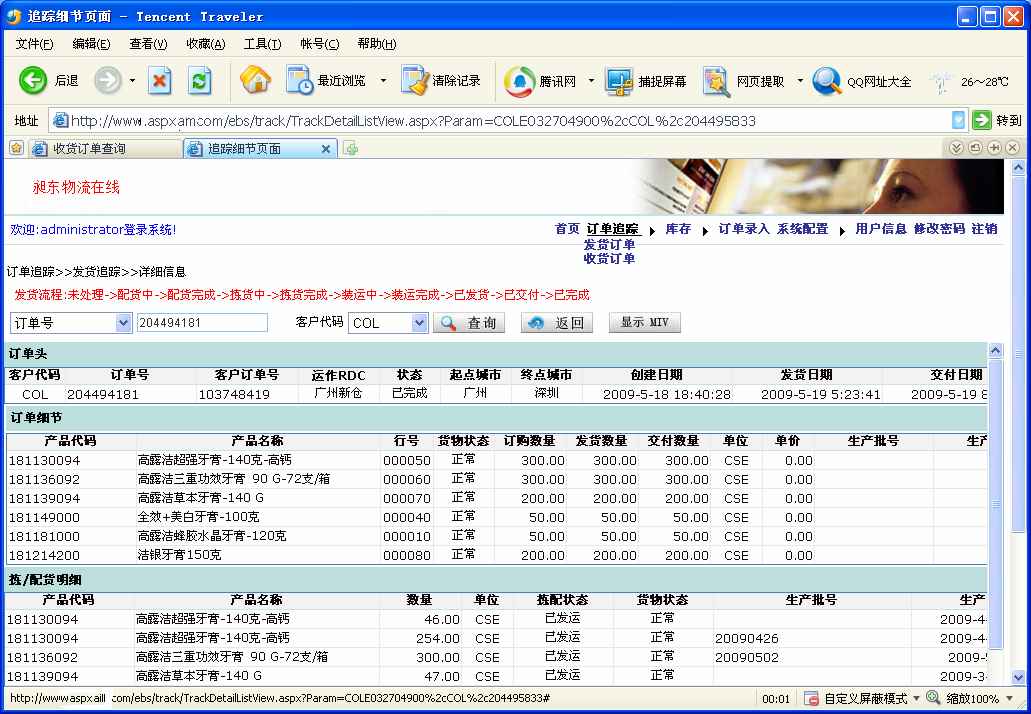Expand the 订单号 search type dropdown
This screenshot has width=1031, height=714.
click(x=124, y=323)
